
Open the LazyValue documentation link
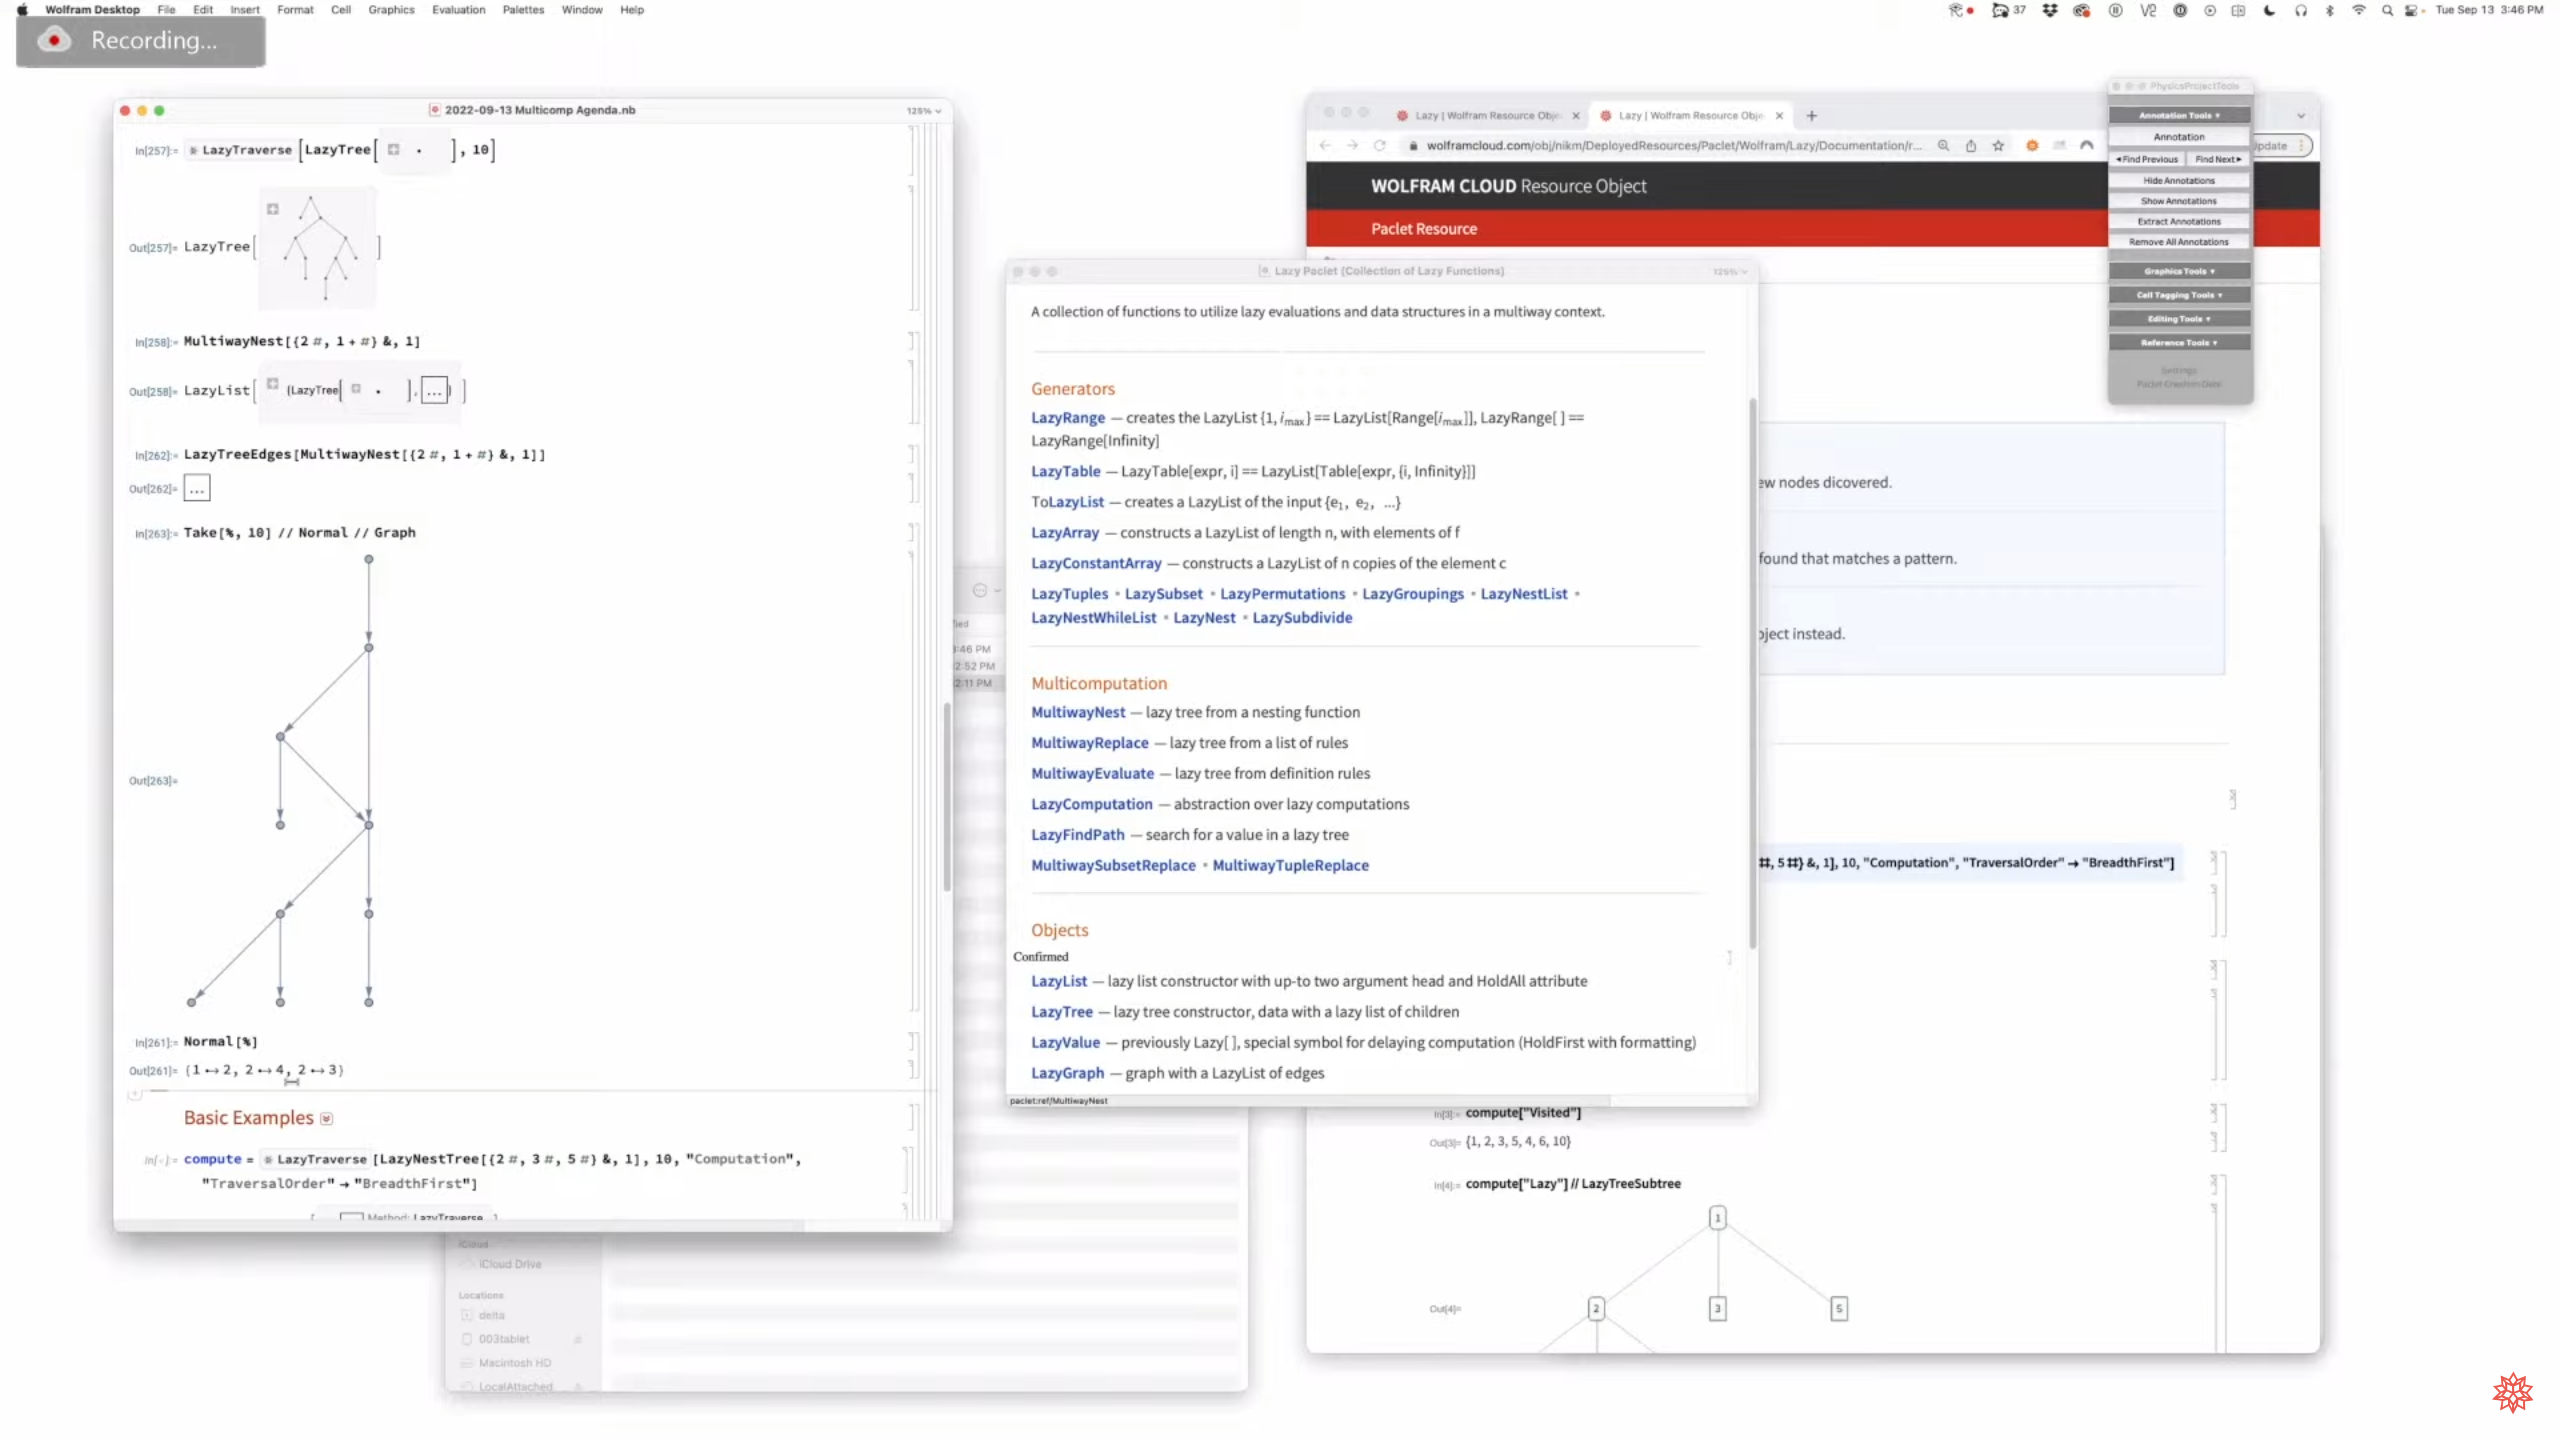tap(1066, 1043)
